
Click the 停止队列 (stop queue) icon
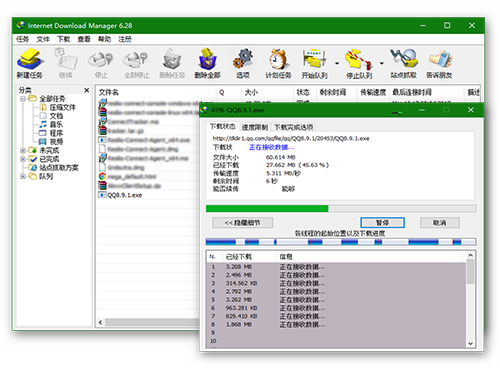click(x=359, y=63)
